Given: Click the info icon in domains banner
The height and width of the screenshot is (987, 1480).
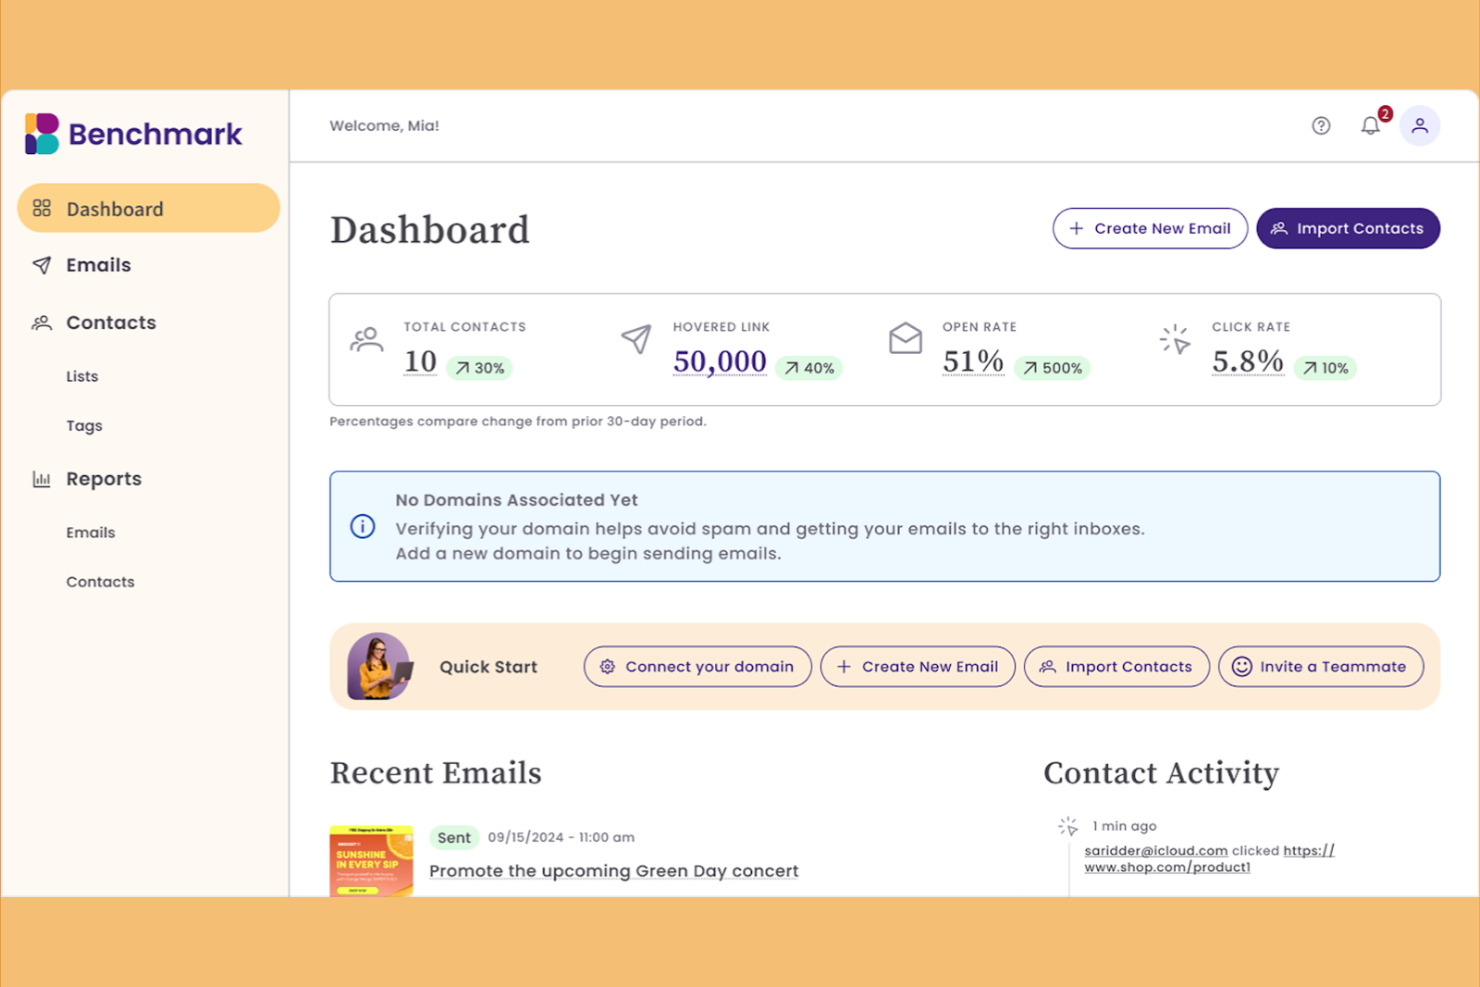Looking at the screenshot, I should (x=362, y=526).
